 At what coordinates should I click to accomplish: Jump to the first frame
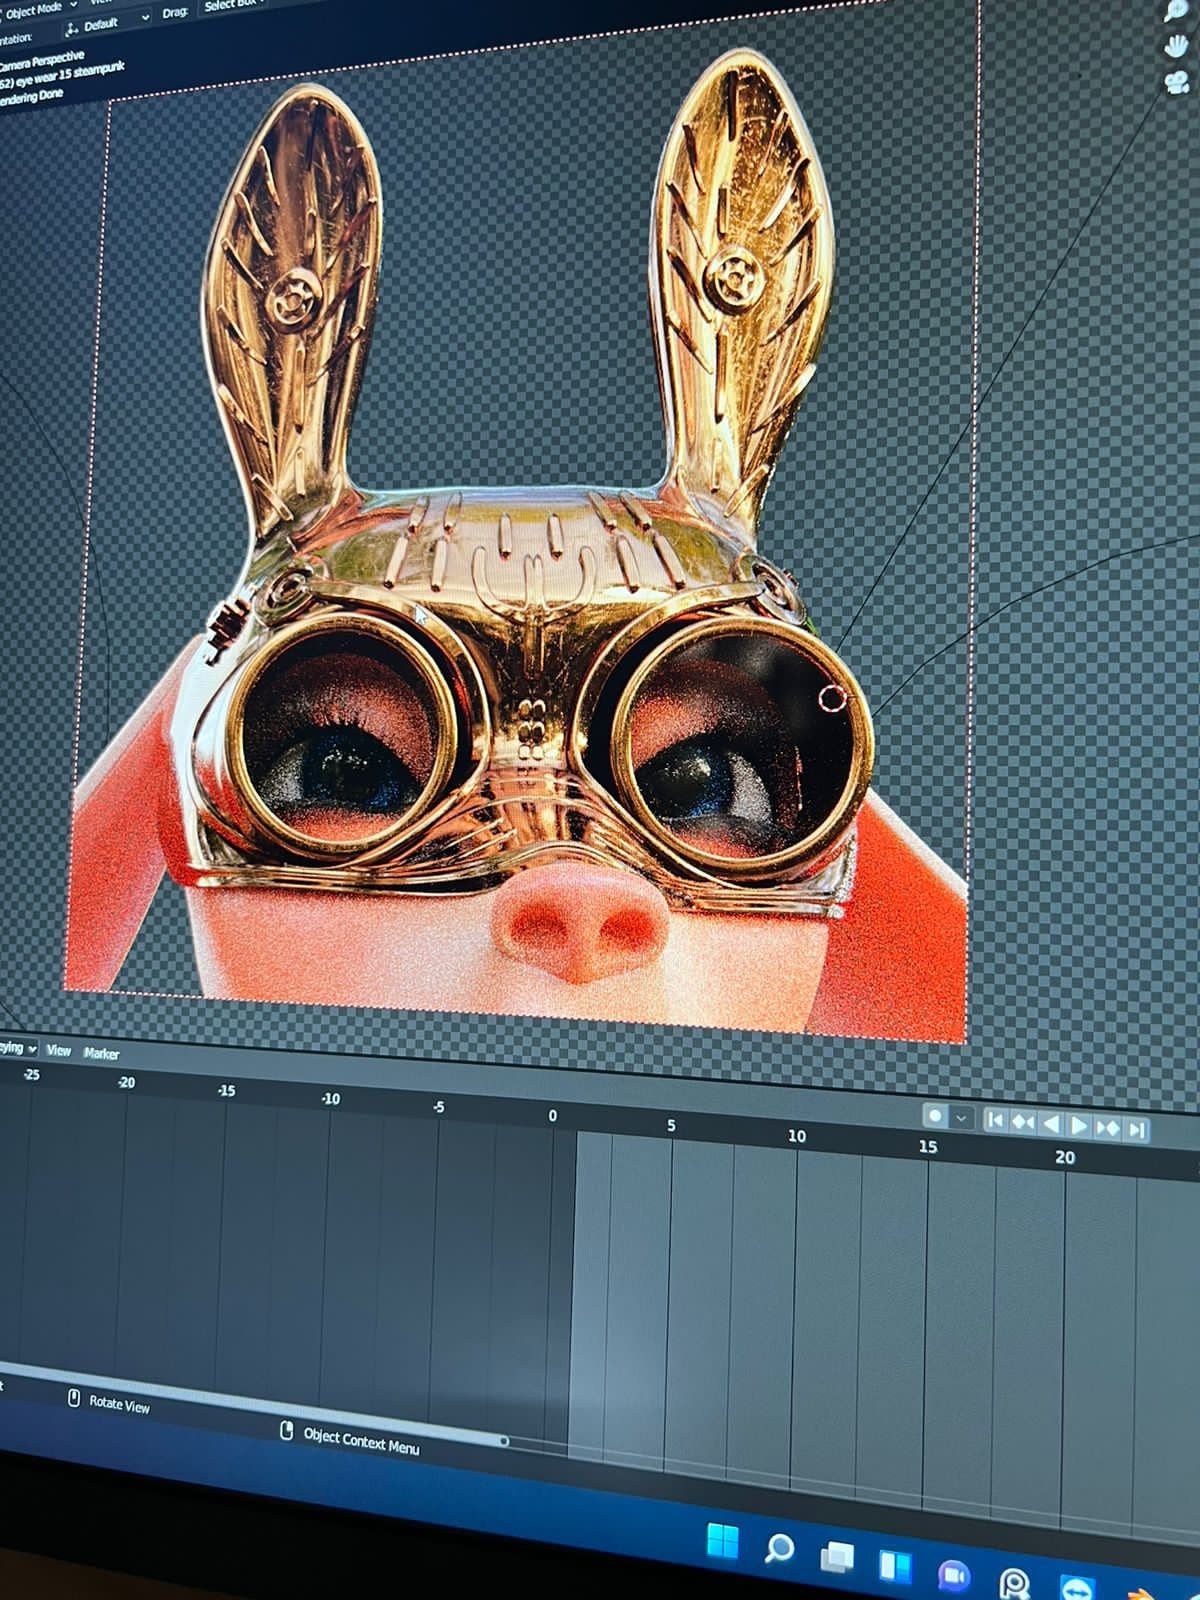point(995,1120)
